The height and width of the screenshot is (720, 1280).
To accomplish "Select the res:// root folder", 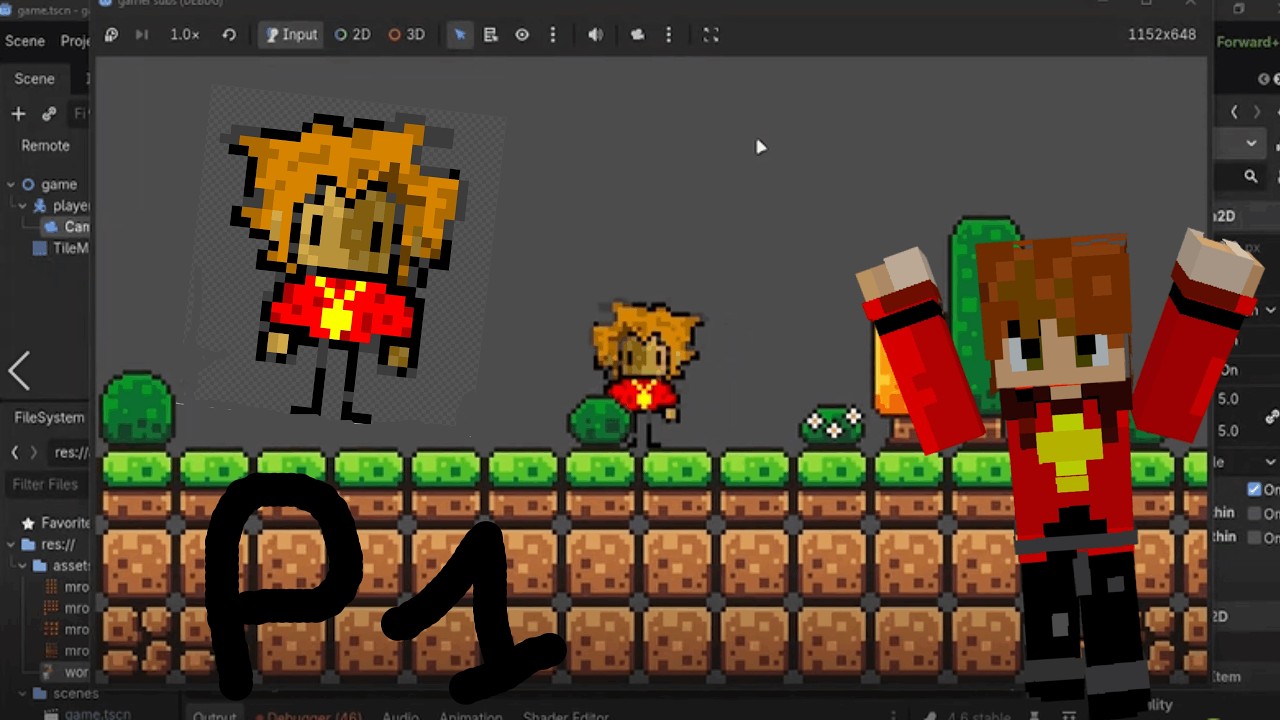I will 57,545.
